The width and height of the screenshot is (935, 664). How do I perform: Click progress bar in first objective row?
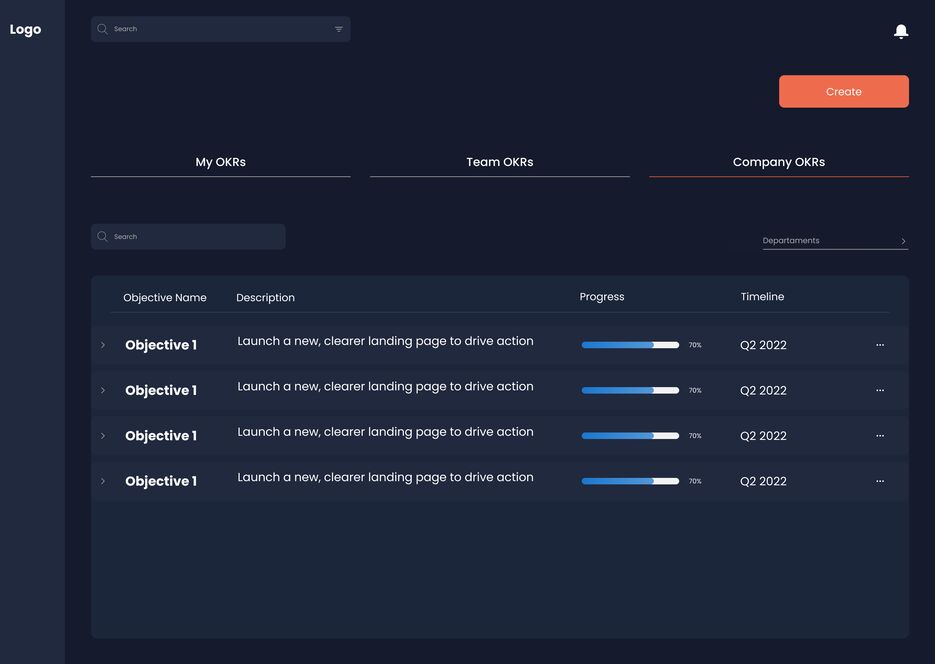tap(630, 345)
